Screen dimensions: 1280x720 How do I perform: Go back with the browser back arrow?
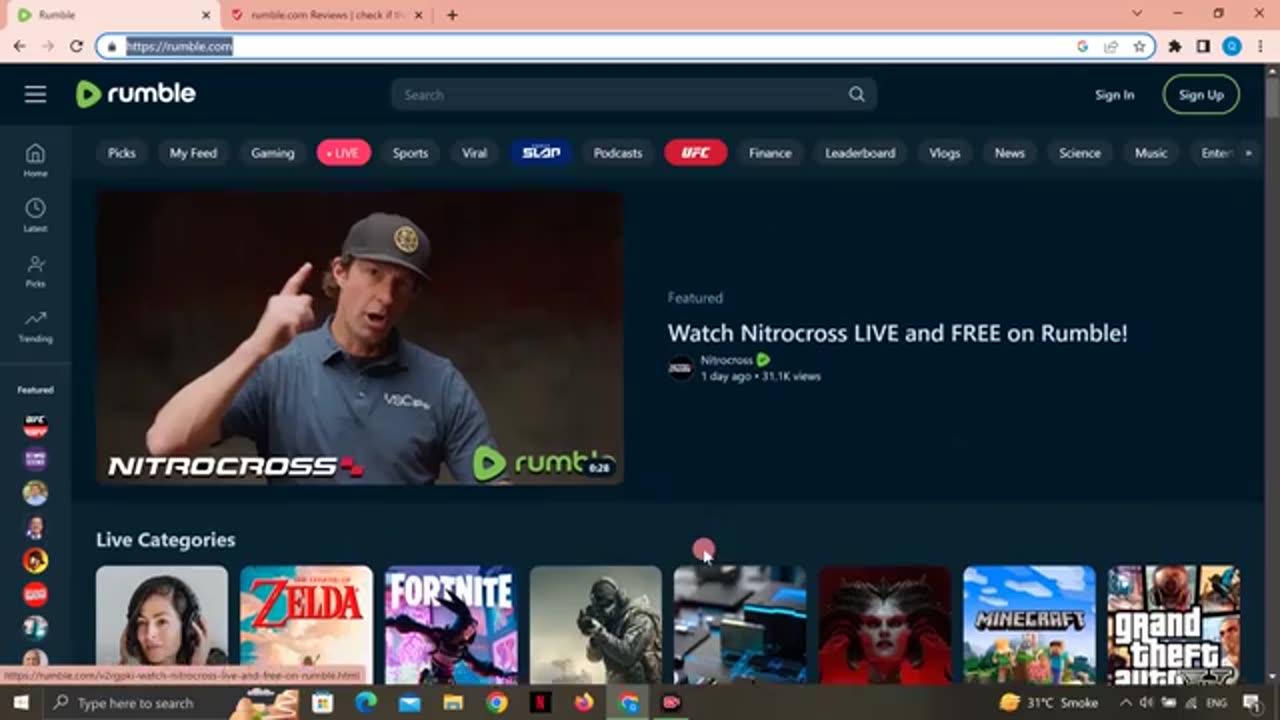pyautogui.click(x=20, y=46)
